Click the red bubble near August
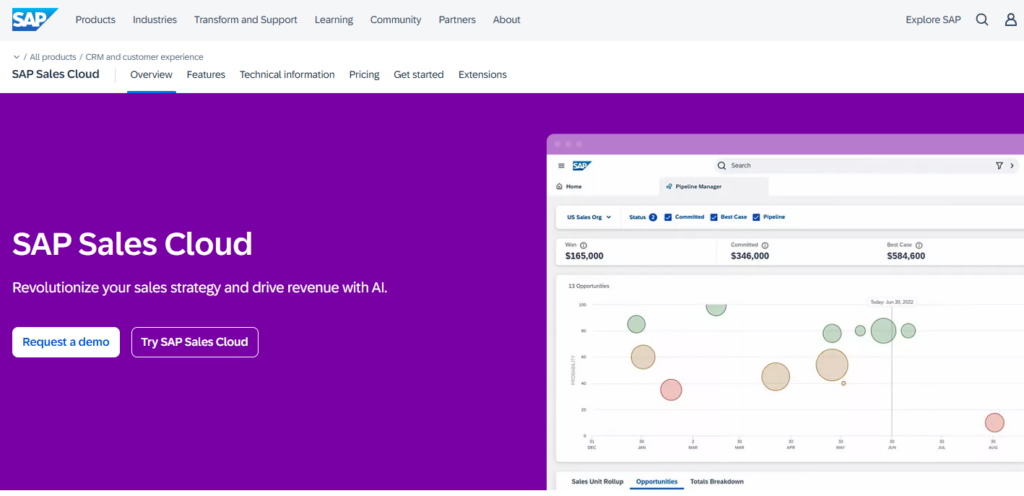 coord(994,422)
